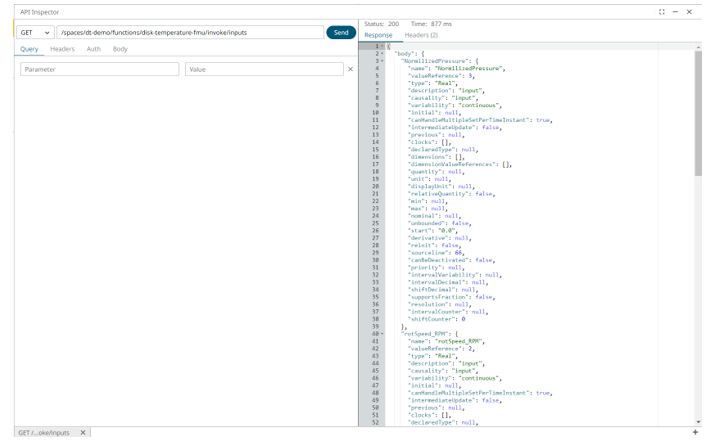
Task: Switch to the Query tab
Action: (29, 49)
